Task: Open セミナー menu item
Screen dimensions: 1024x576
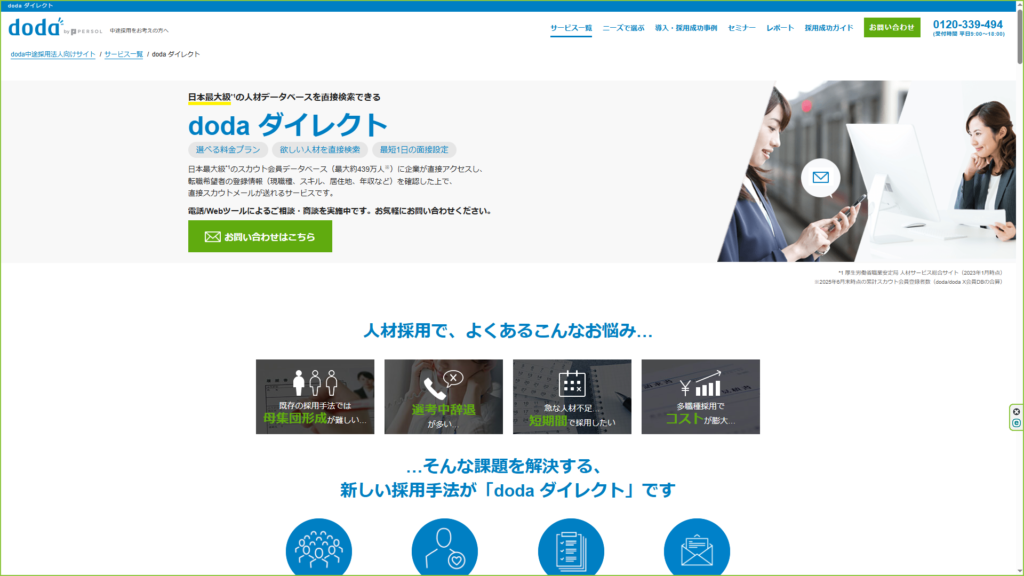Action: (741, 28)
